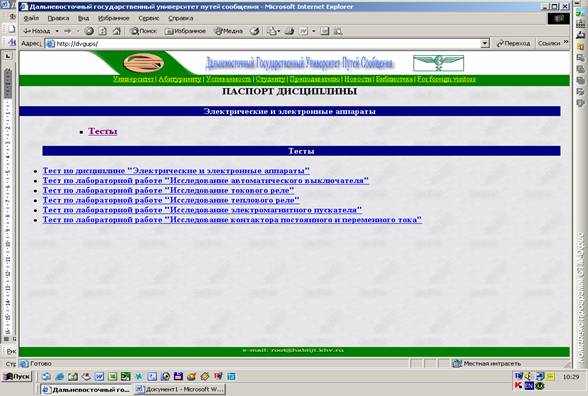Viewport: 588px width, 396px height.
Task: Open the Справка menu
Action: [180, 18]
